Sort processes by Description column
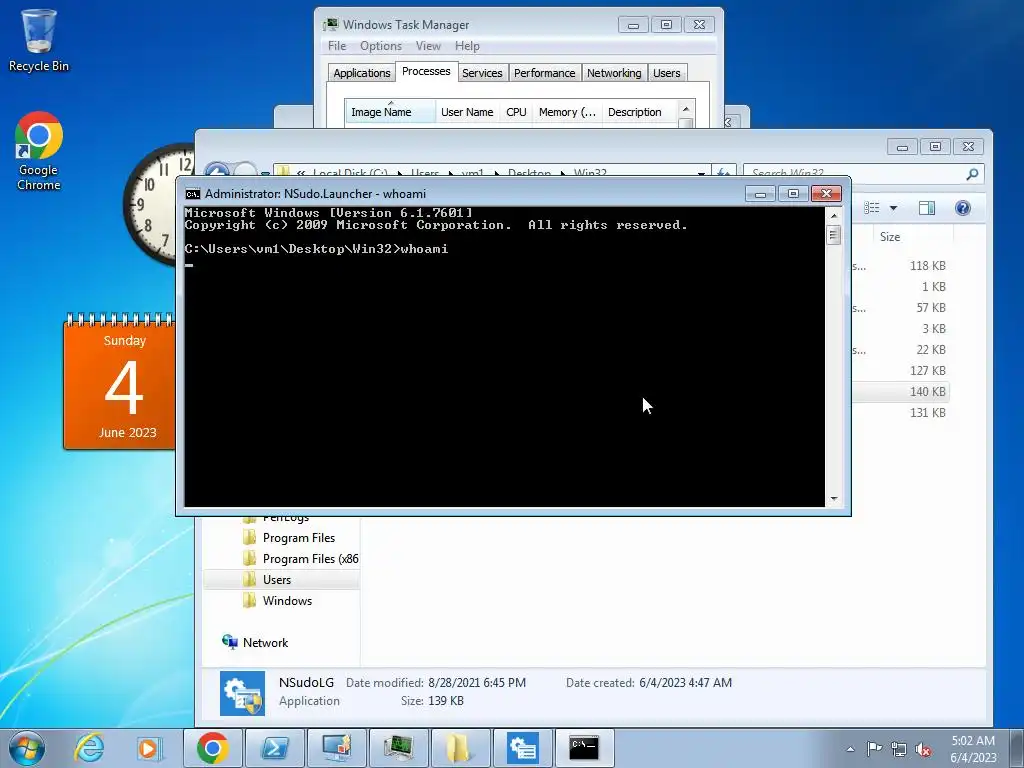Image resolution: width=1024 pixels, height=768 pixels. click(640, 112)
